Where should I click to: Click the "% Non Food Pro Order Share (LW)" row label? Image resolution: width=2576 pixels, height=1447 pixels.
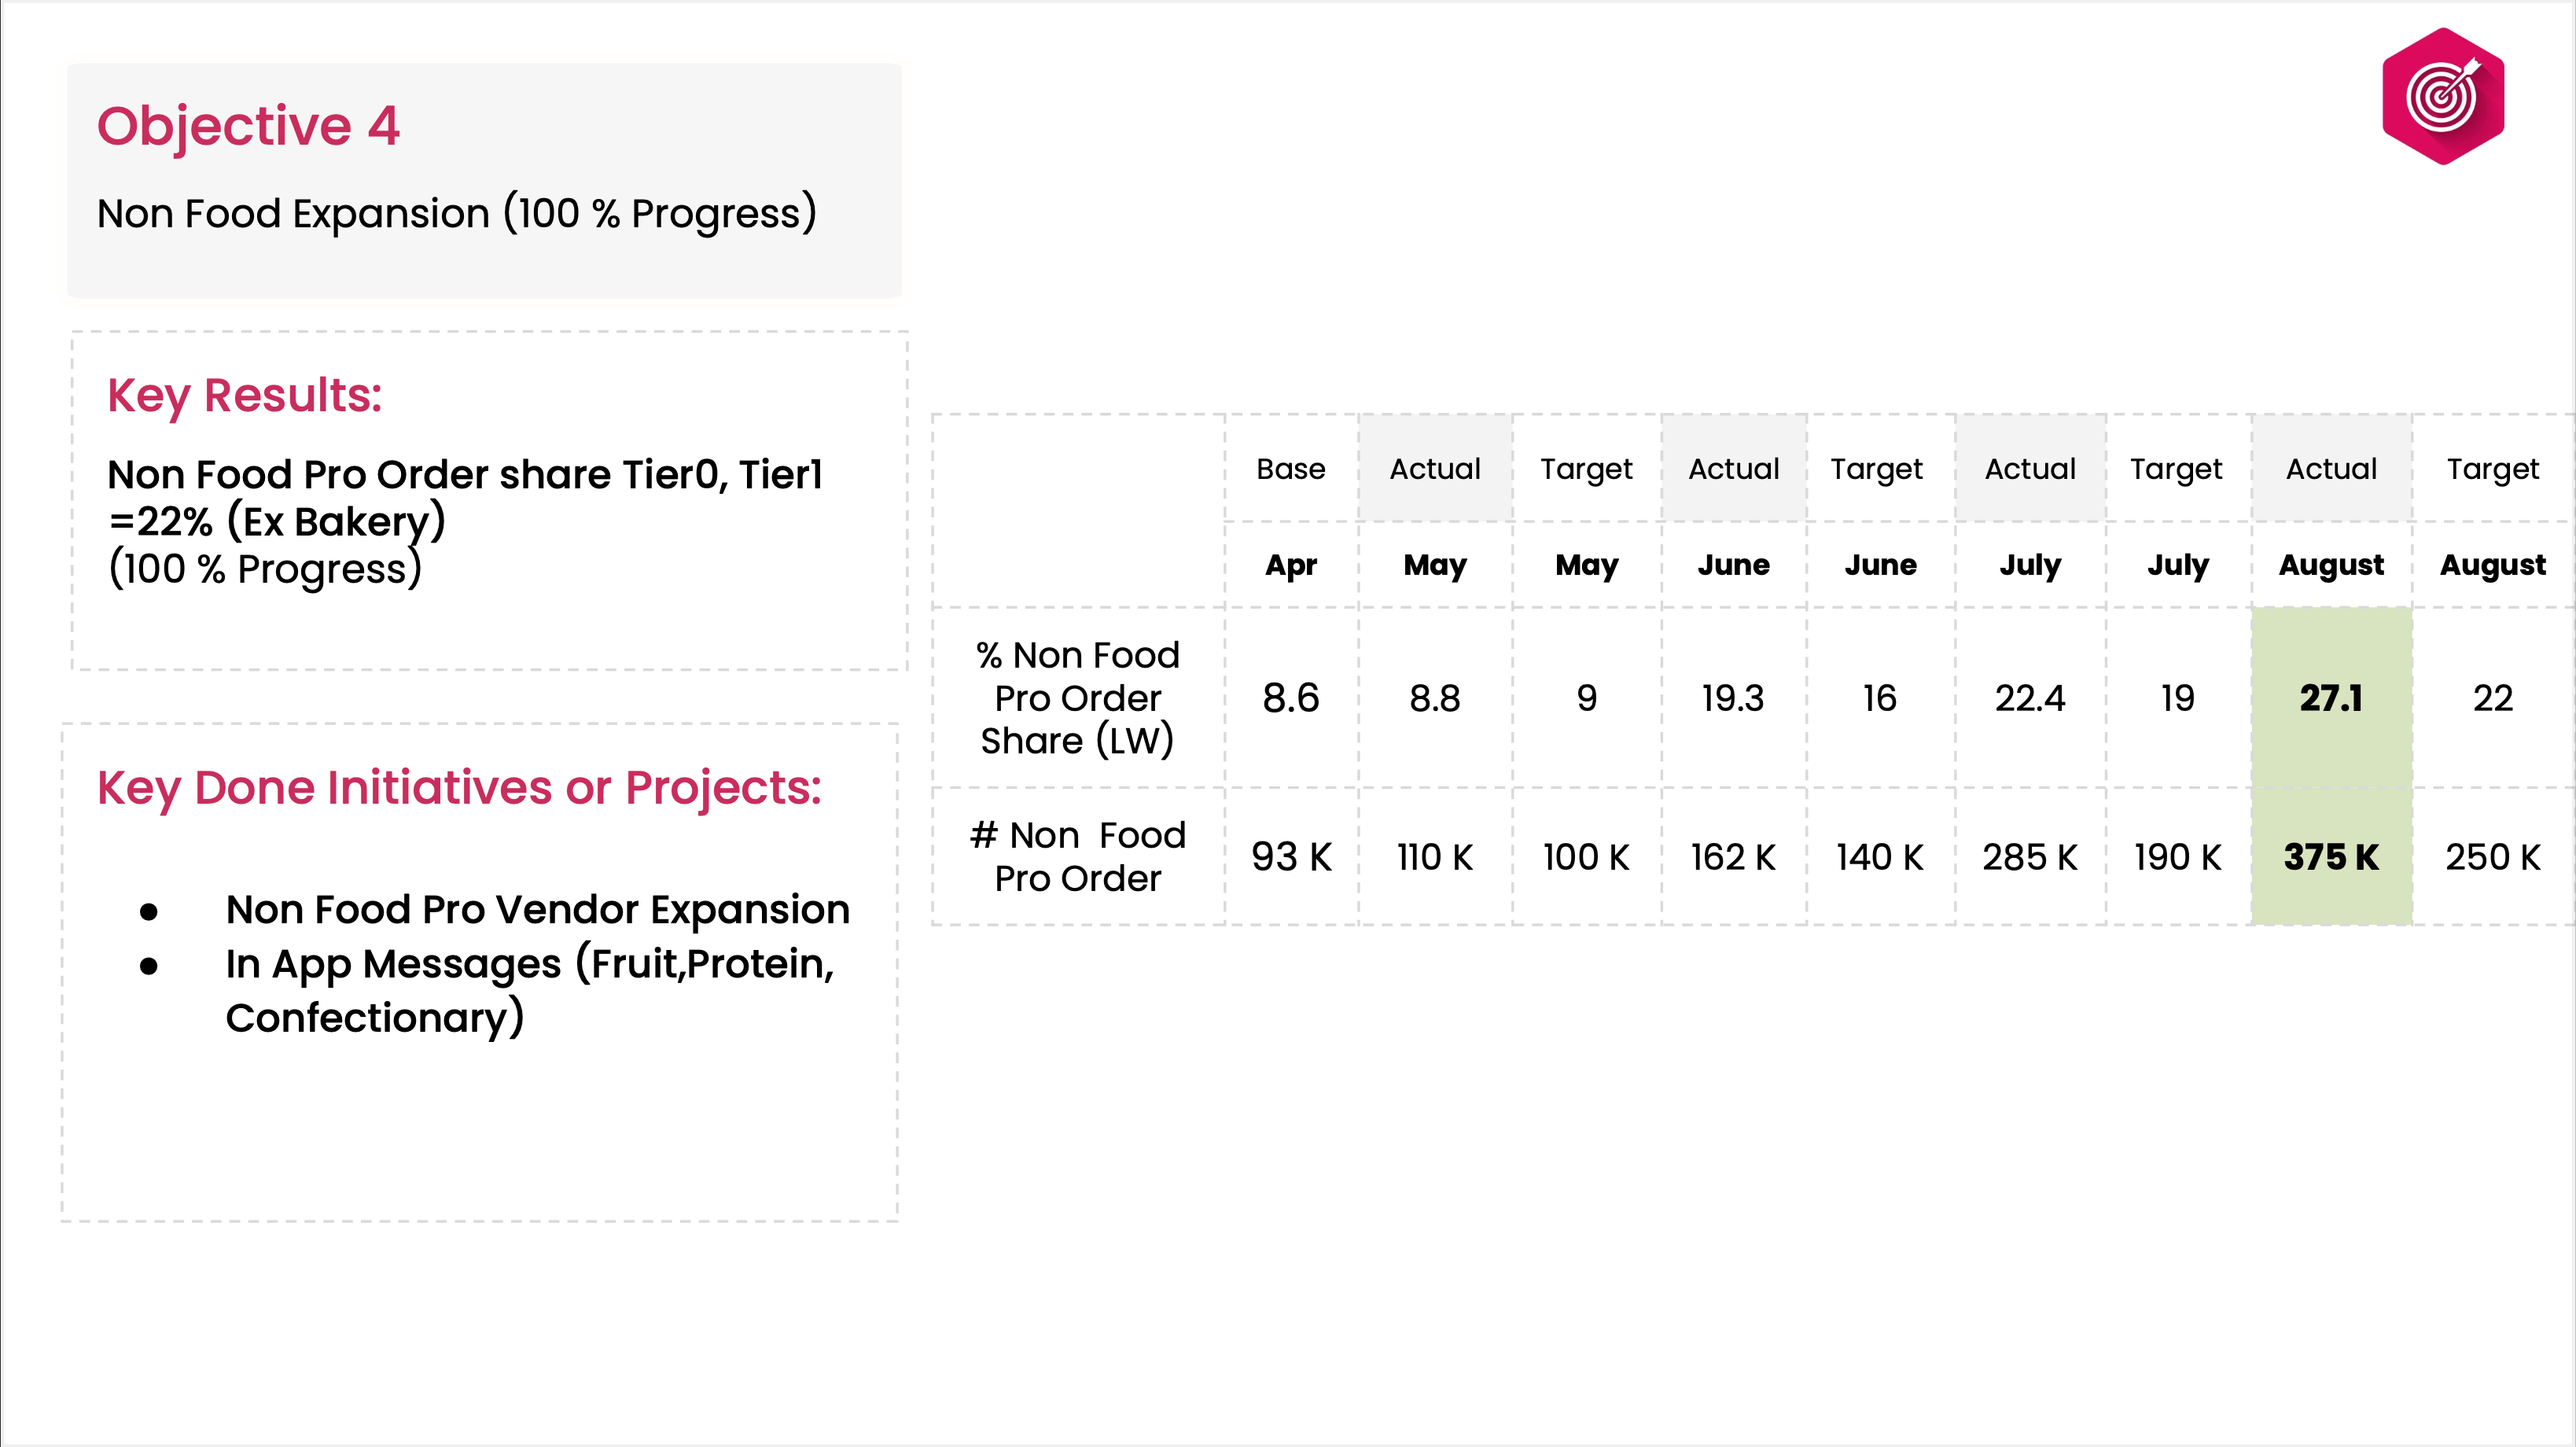click(x=1077, y=698)
